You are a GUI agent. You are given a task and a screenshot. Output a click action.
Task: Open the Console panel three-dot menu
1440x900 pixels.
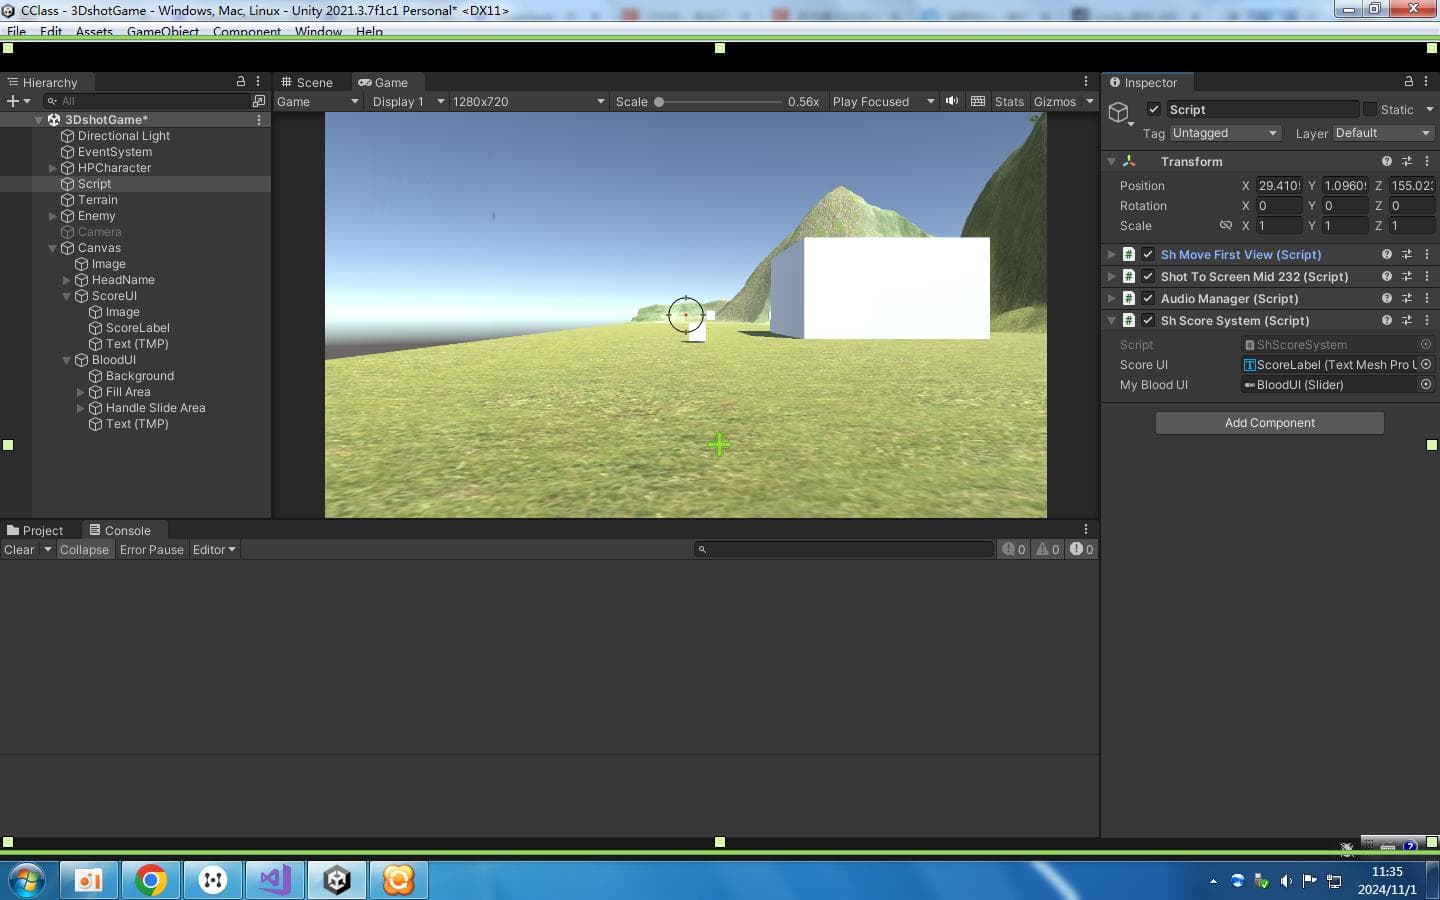[1086, 529]
